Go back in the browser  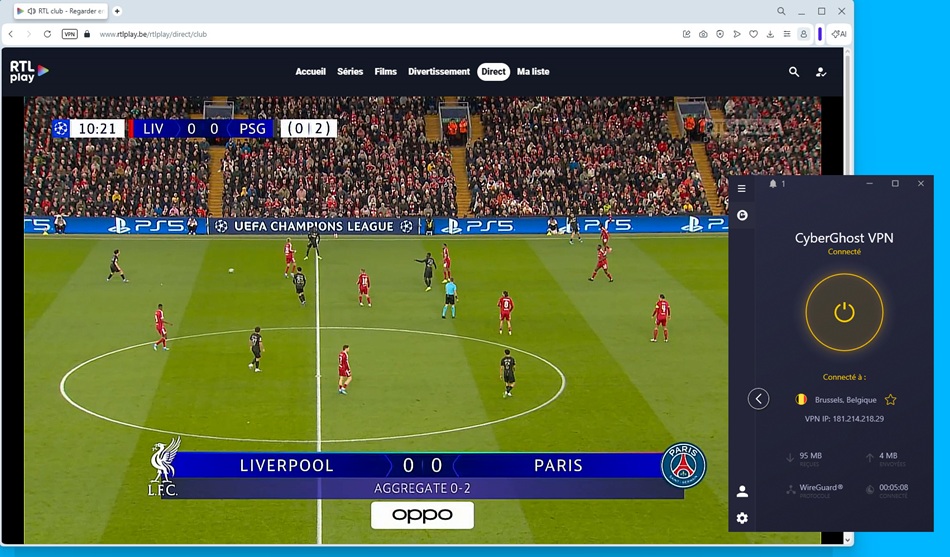[x=11, y=34]
